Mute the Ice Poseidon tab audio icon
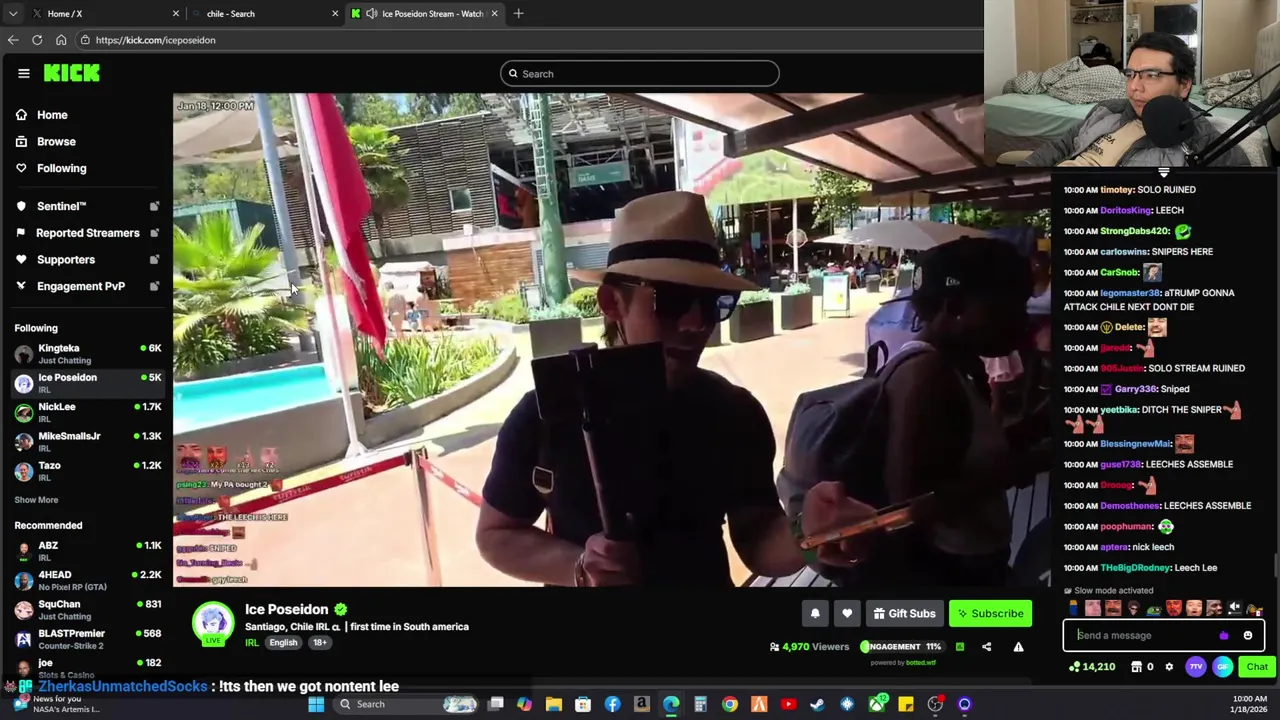Screen dimensions: 1280x720 tap(371, 14)
